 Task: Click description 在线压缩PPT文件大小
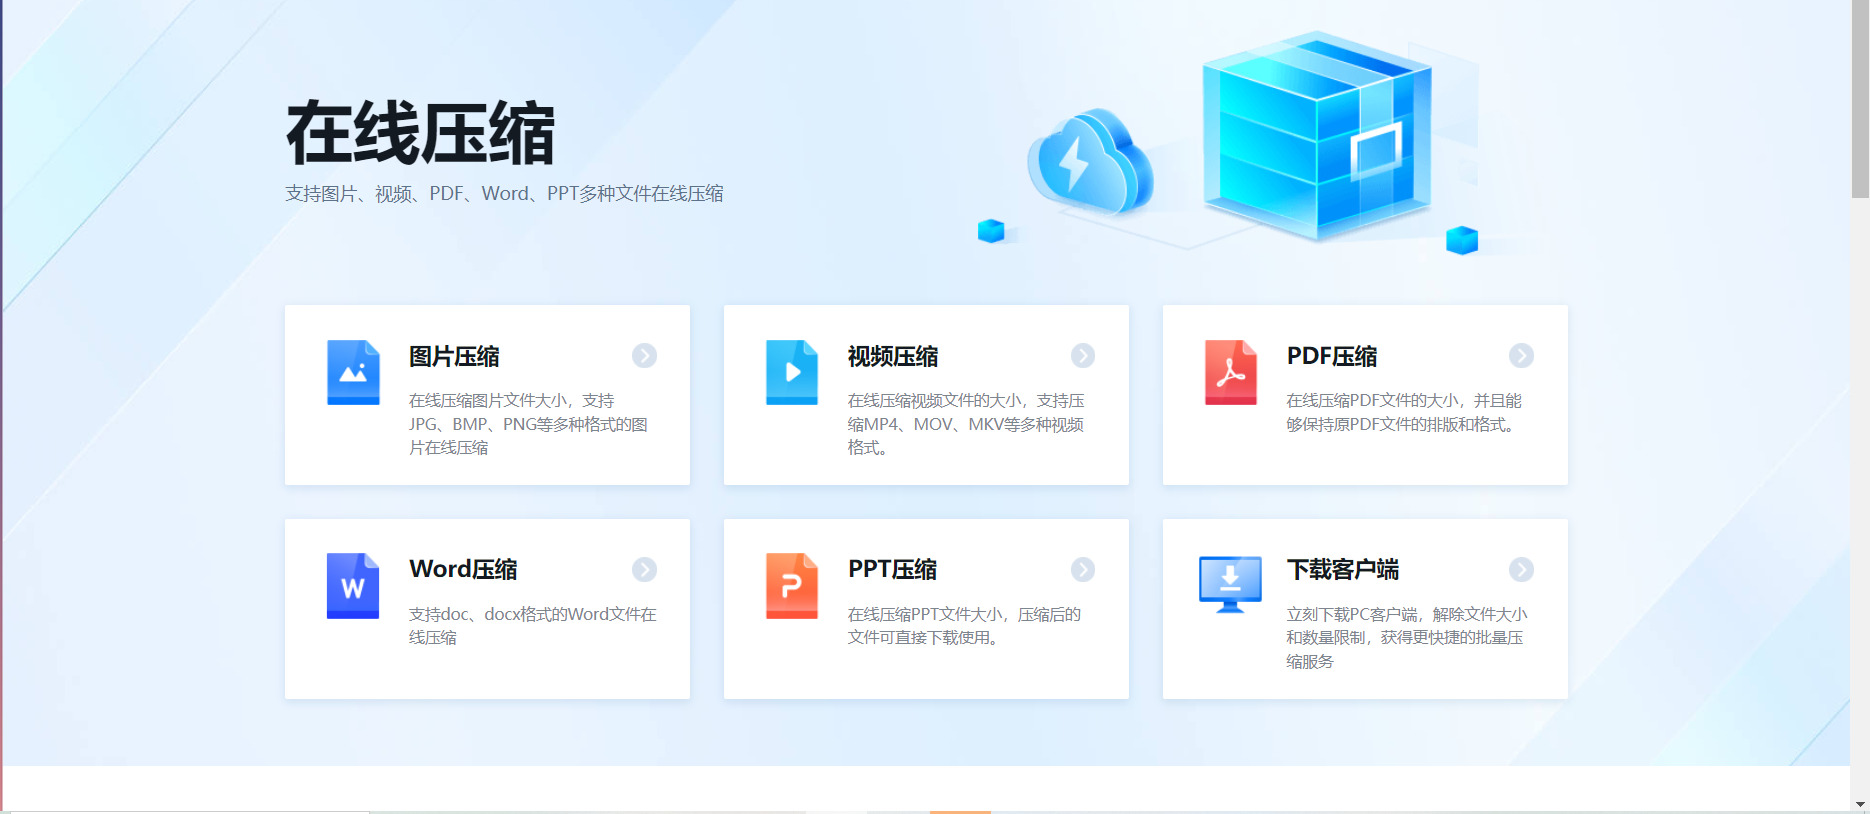pos(965,626)
